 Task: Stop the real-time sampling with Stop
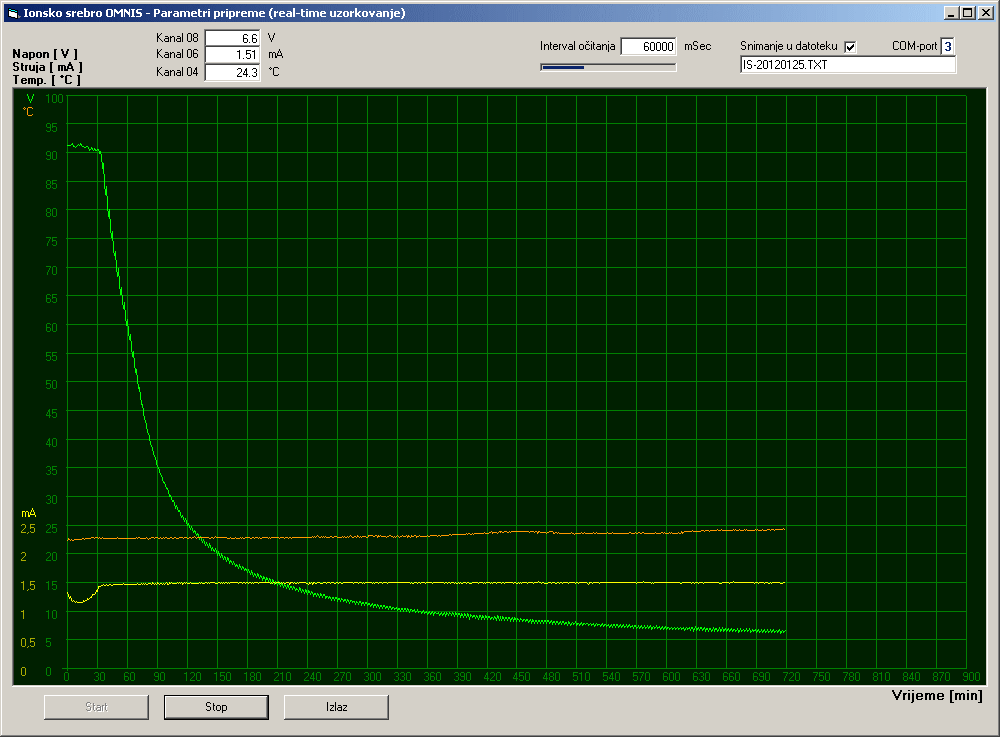pos(216,707)
